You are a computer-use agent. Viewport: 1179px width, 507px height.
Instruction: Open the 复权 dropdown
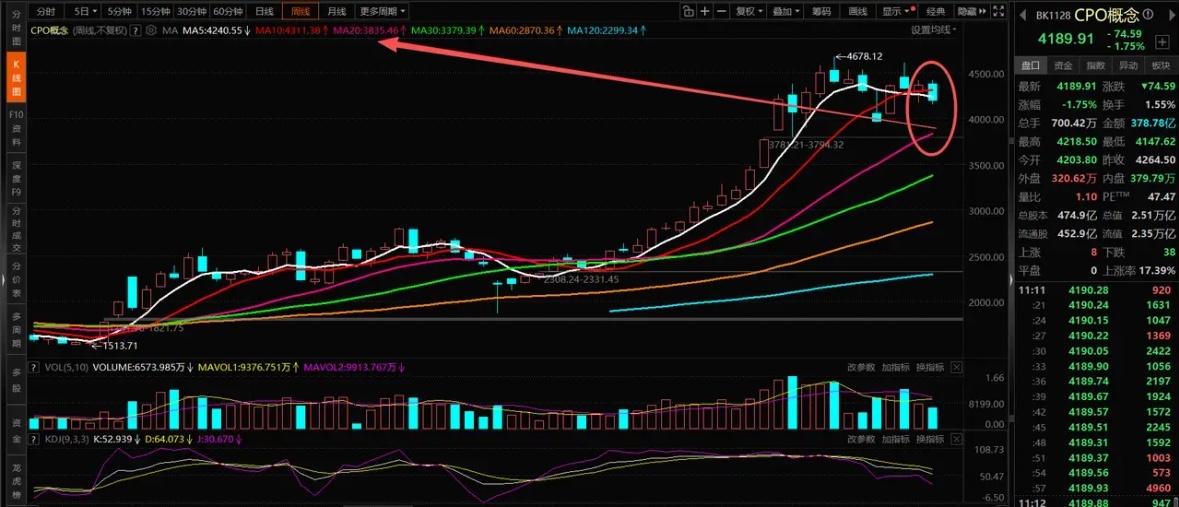pos(749,11)
